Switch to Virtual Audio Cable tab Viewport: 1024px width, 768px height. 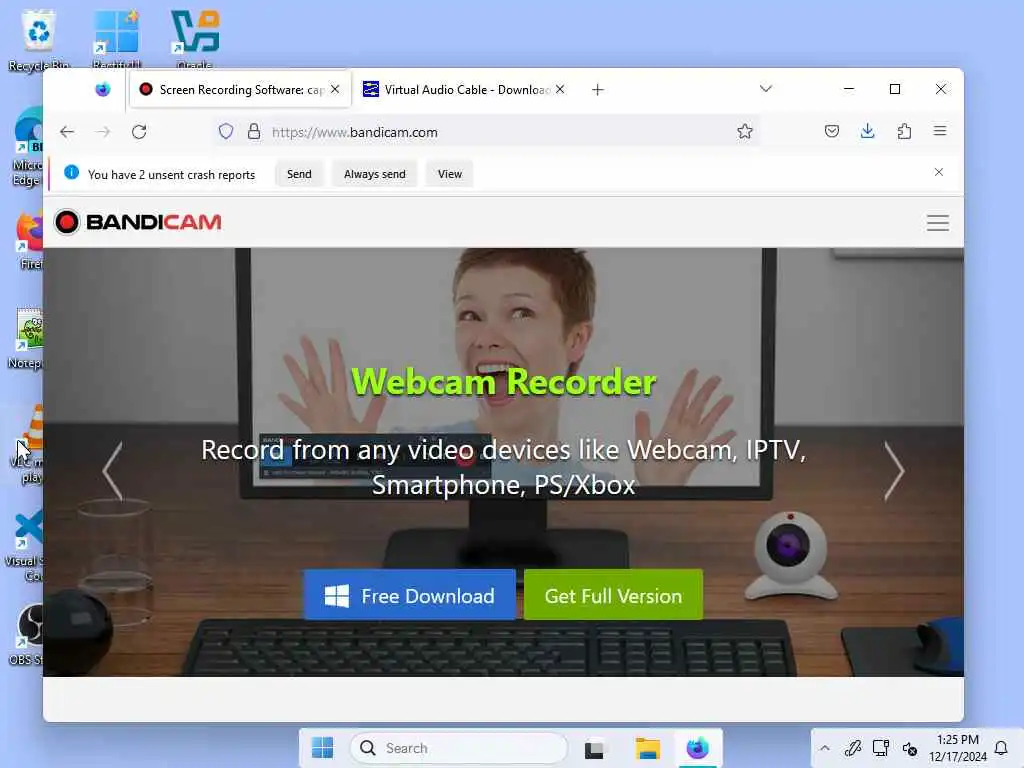tap(464, 89)
